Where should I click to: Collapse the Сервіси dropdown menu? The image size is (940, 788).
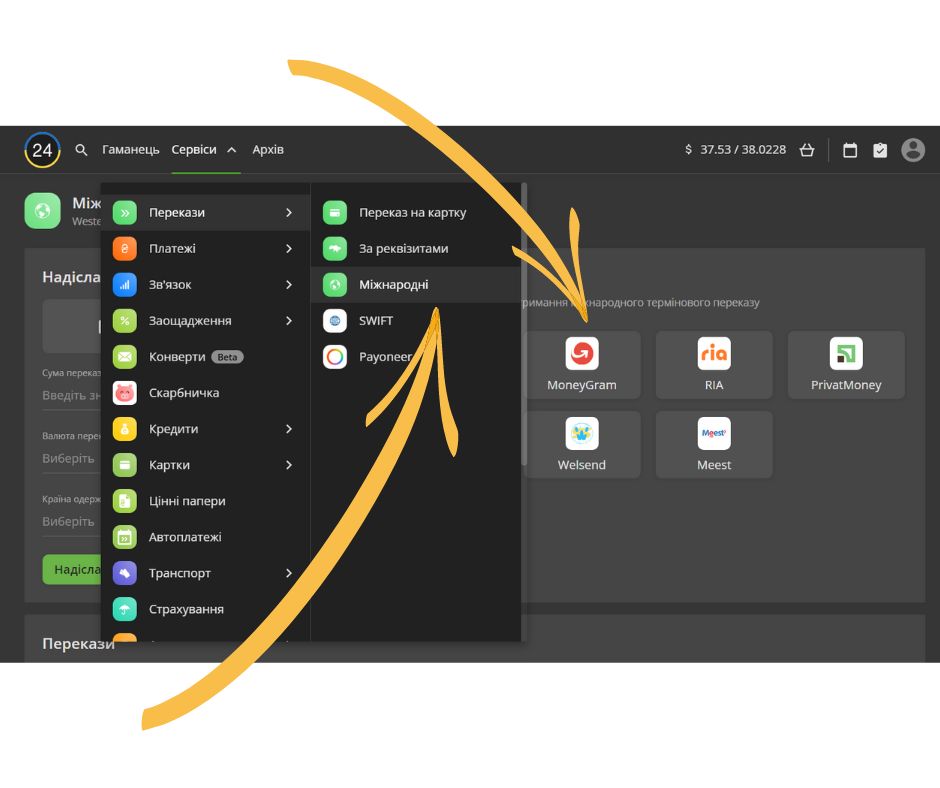(204, 150)
